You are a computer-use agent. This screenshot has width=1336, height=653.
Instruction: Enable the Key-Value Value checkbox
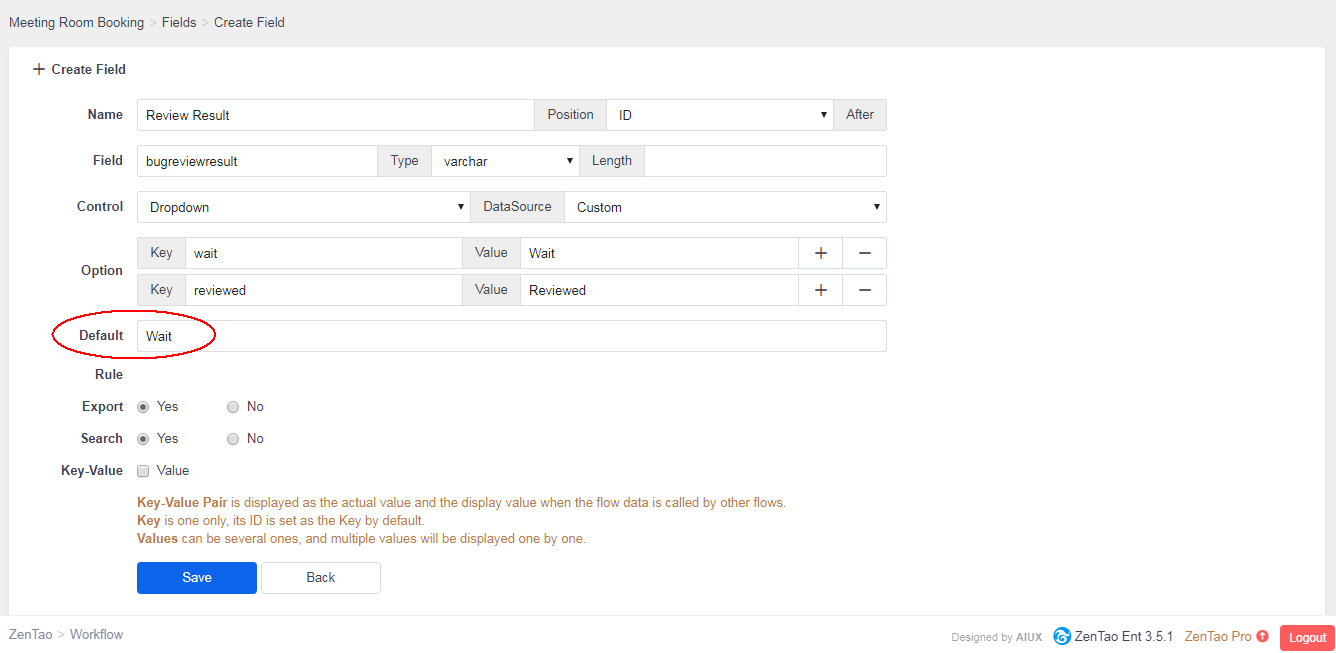click(x=143, y=471)
